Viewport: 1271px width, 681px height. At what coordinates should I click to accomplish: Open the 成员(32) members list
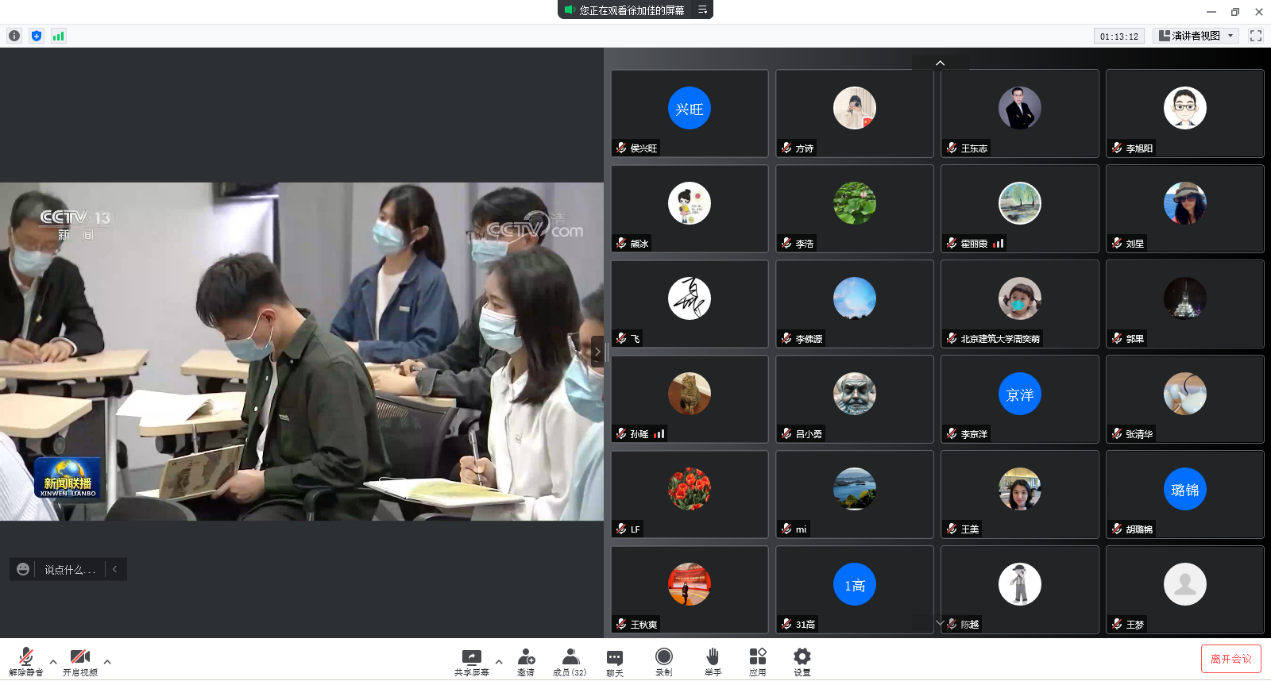(570, 660)
